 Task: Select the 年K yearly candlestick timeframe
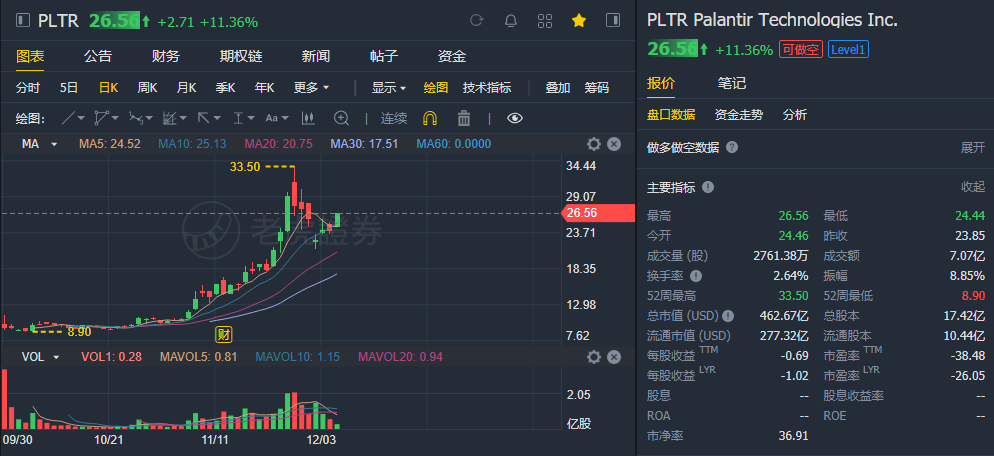pyautogui.click(x=264, y=88)
